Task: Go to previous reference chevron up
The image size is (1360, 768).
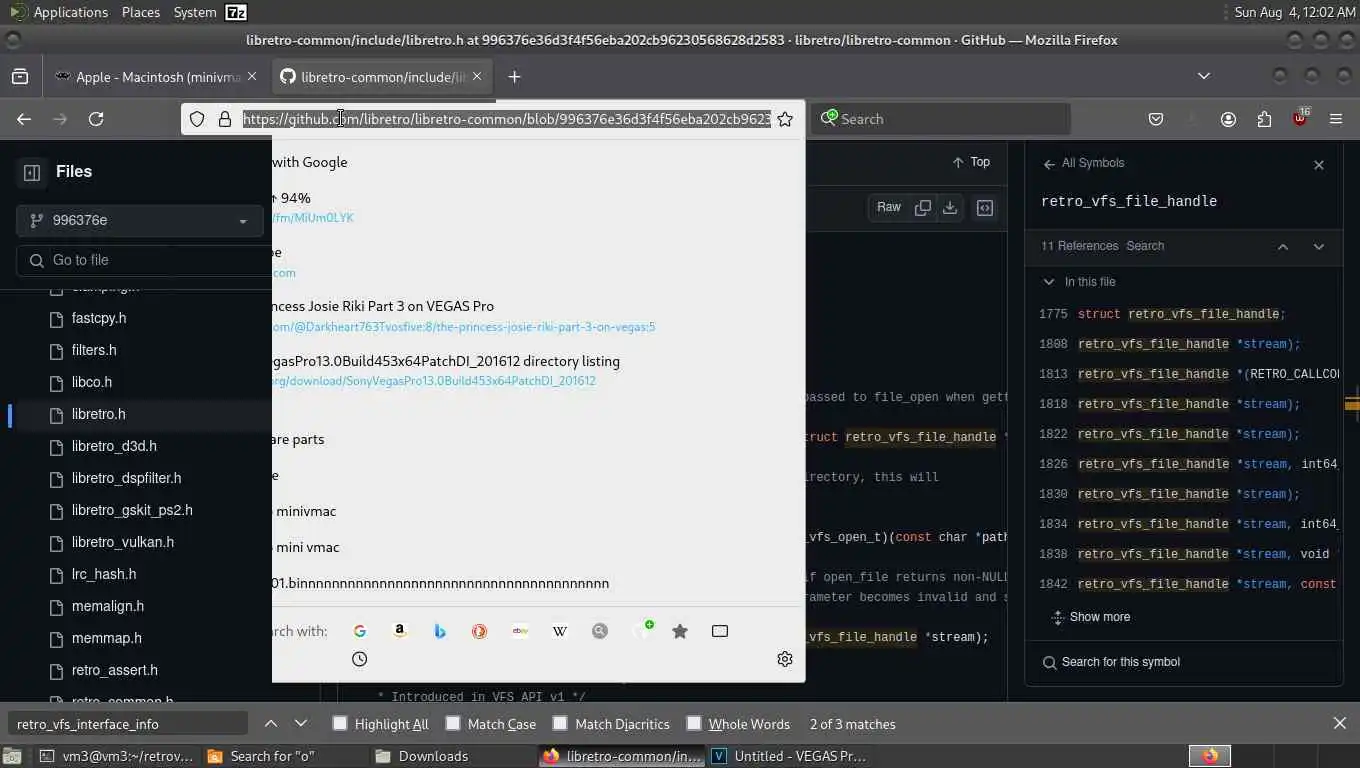Action: 1283,247
